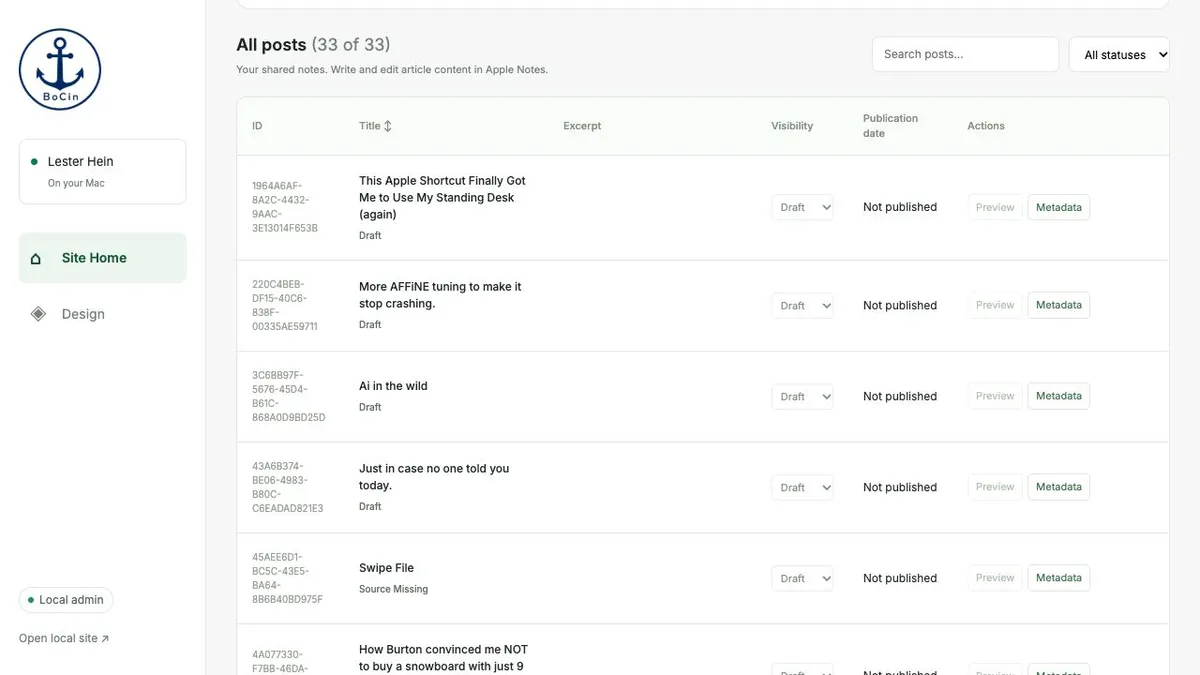The width and height of the screenshot is (1200, 675).
Task: Select the Swipe File title text
Action: pos(386,568)
